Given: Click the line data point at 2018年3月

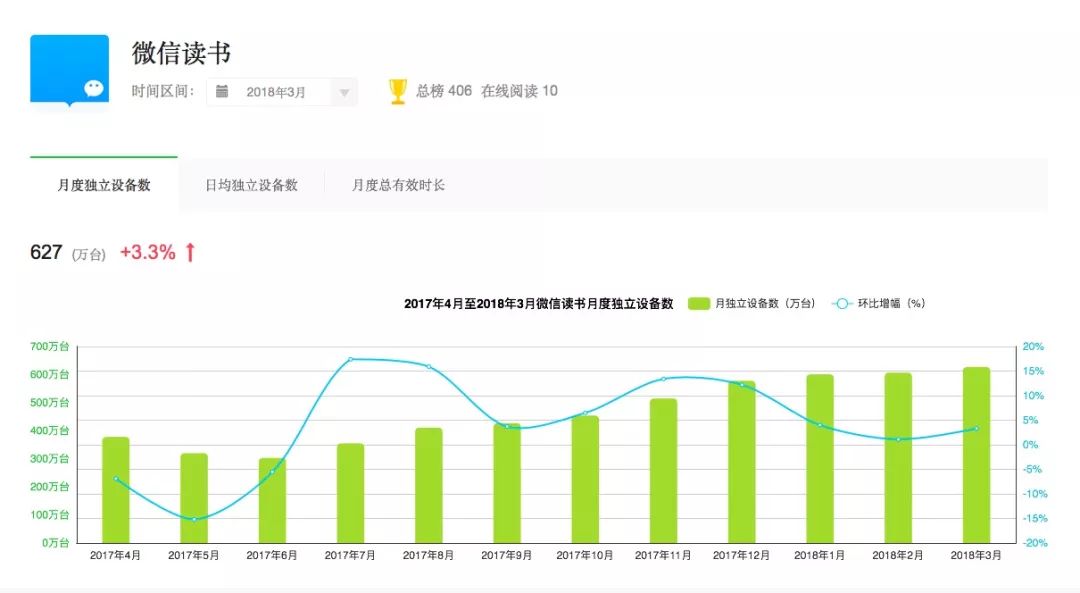Looking at the screenshot, I should (x=977, y=428).
